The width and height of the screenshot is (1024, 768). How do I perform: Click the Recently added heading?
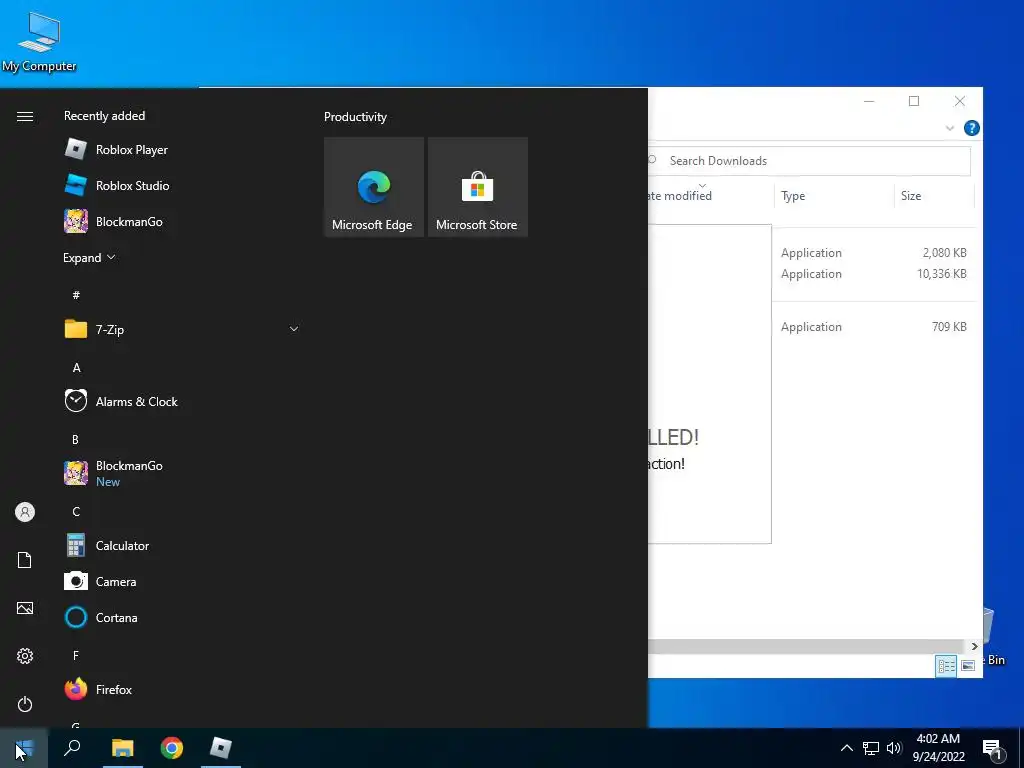click(x=104, y=116)
